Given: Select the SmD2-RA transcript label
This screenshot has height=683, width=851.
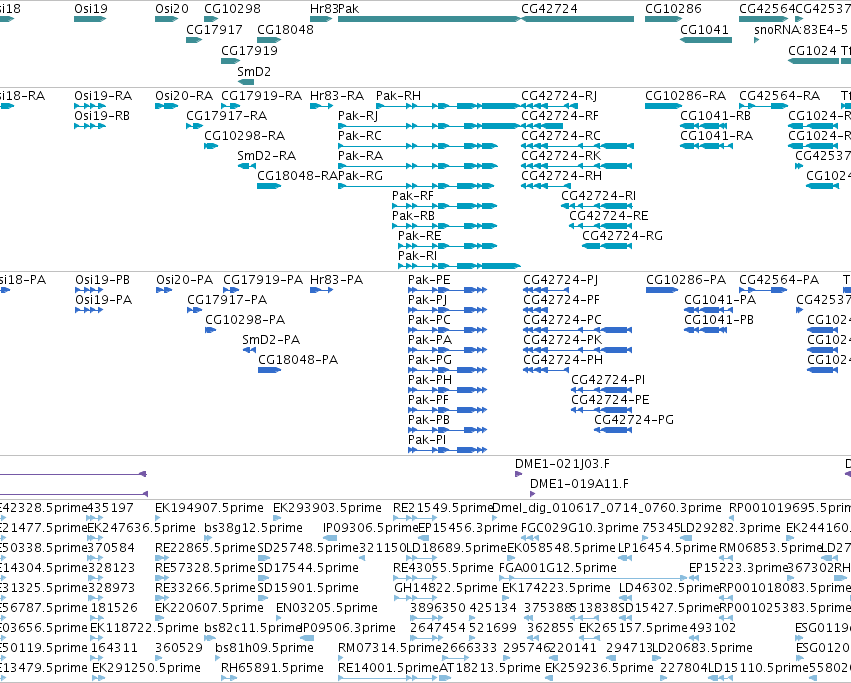Looking at the screenshot, I should 266,156.
